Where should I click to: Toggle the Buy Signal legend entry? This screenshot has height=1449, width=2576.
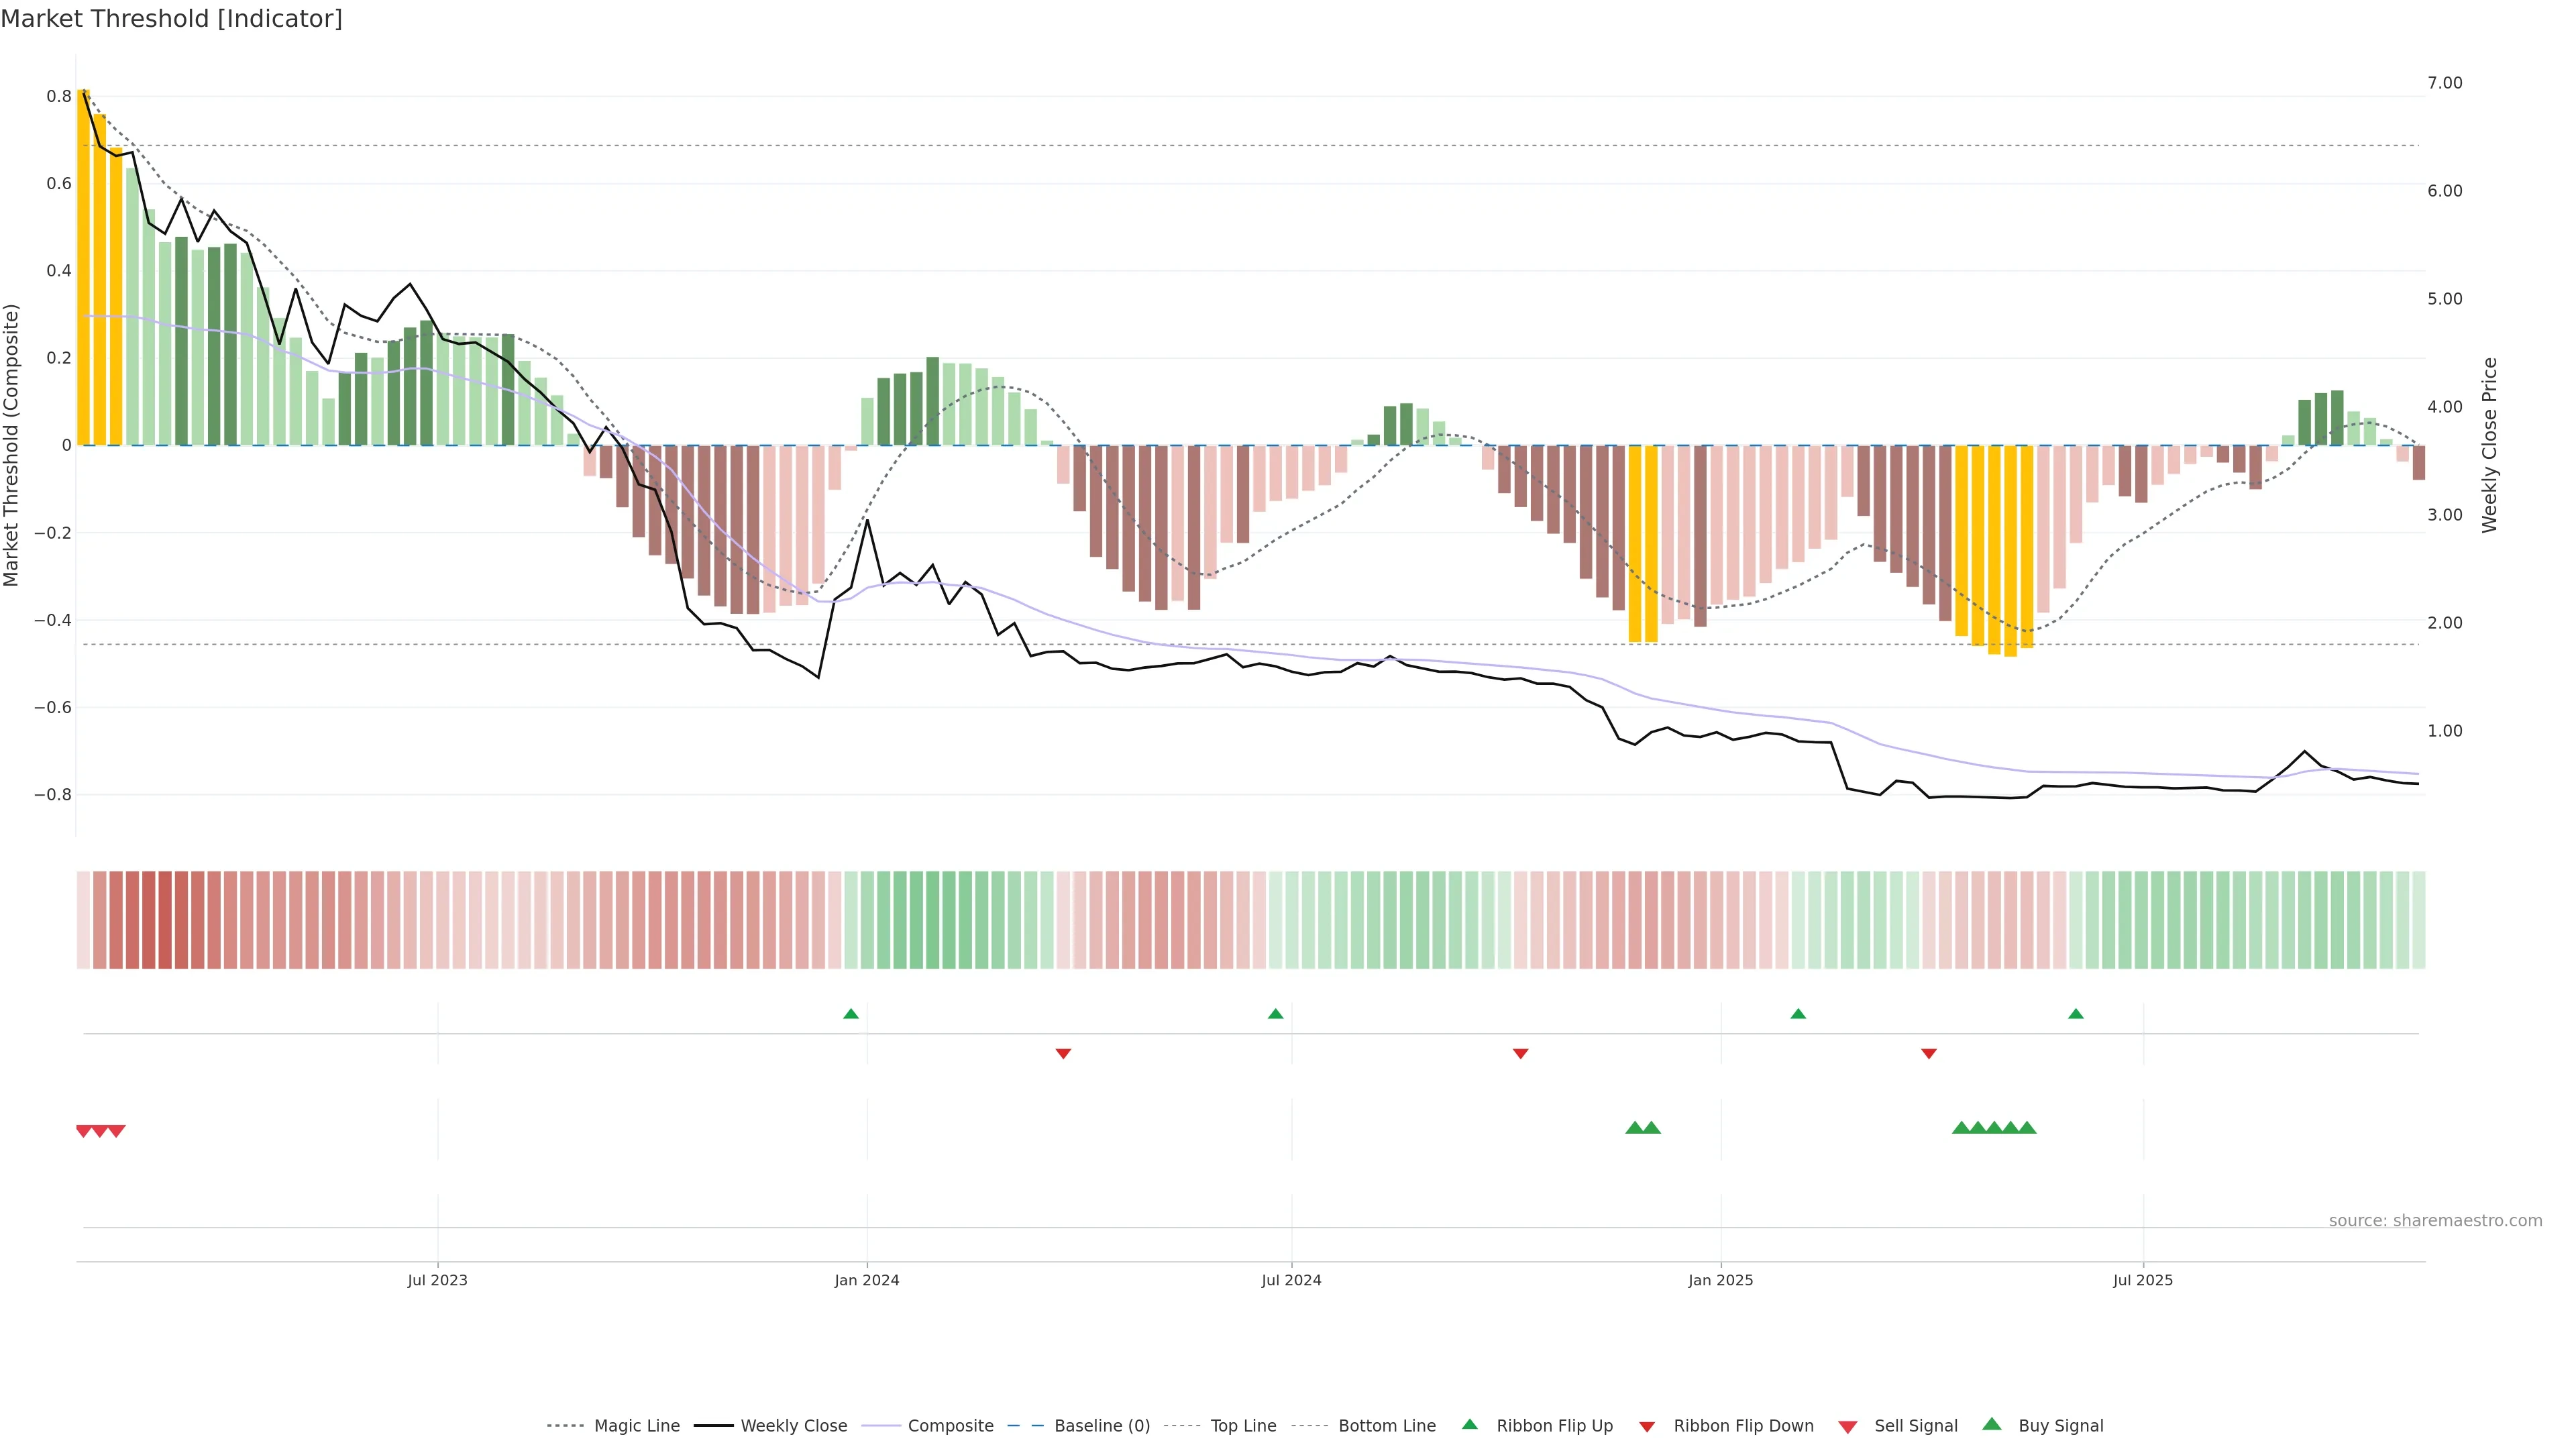2060,1426
